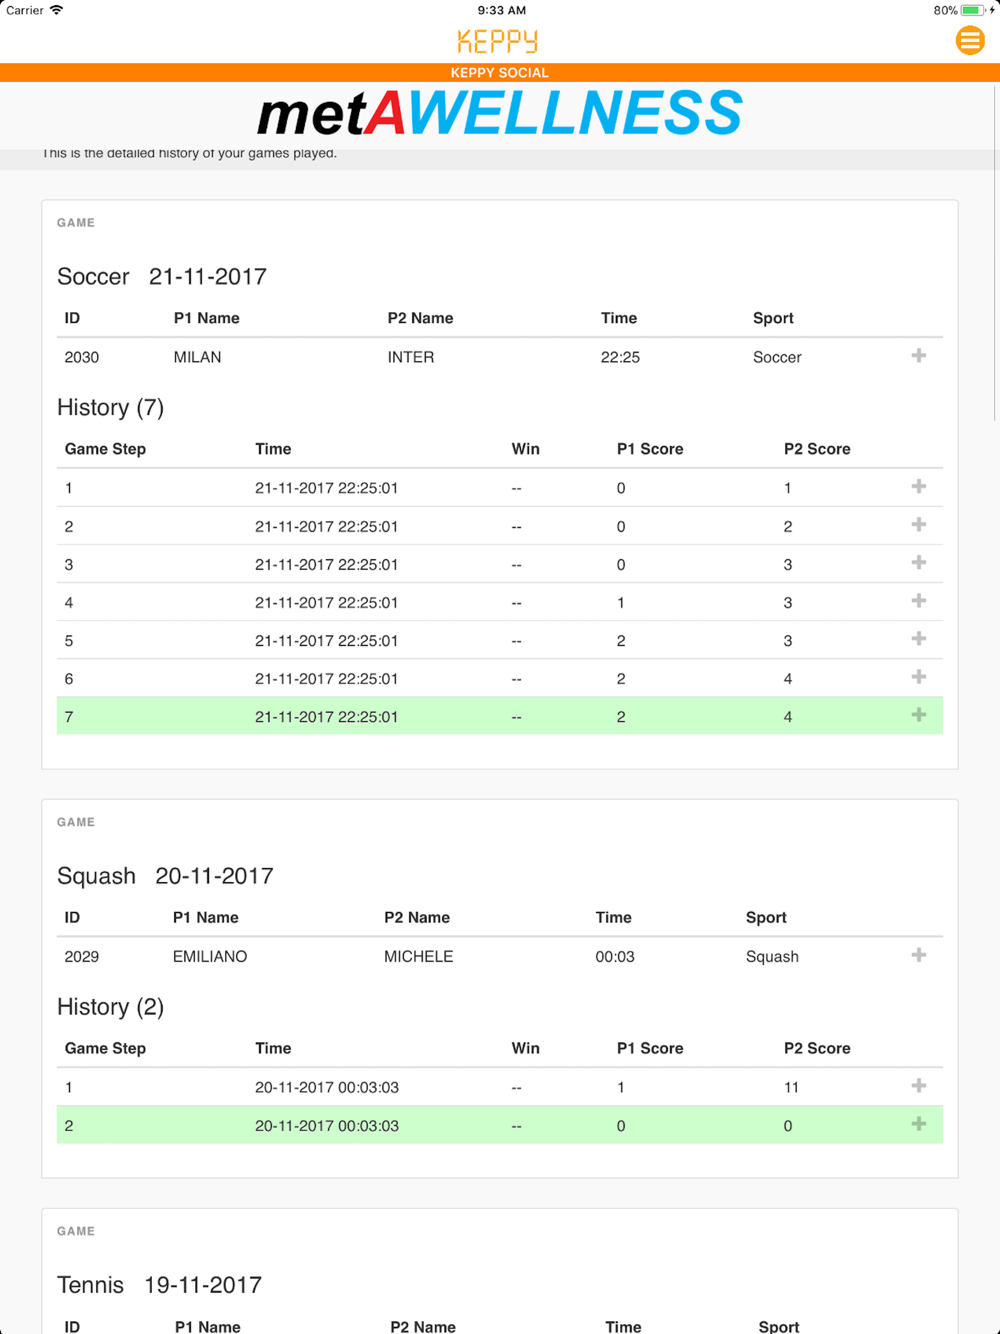
Task: Click the INTER player name
Action: tap(411, 357)
